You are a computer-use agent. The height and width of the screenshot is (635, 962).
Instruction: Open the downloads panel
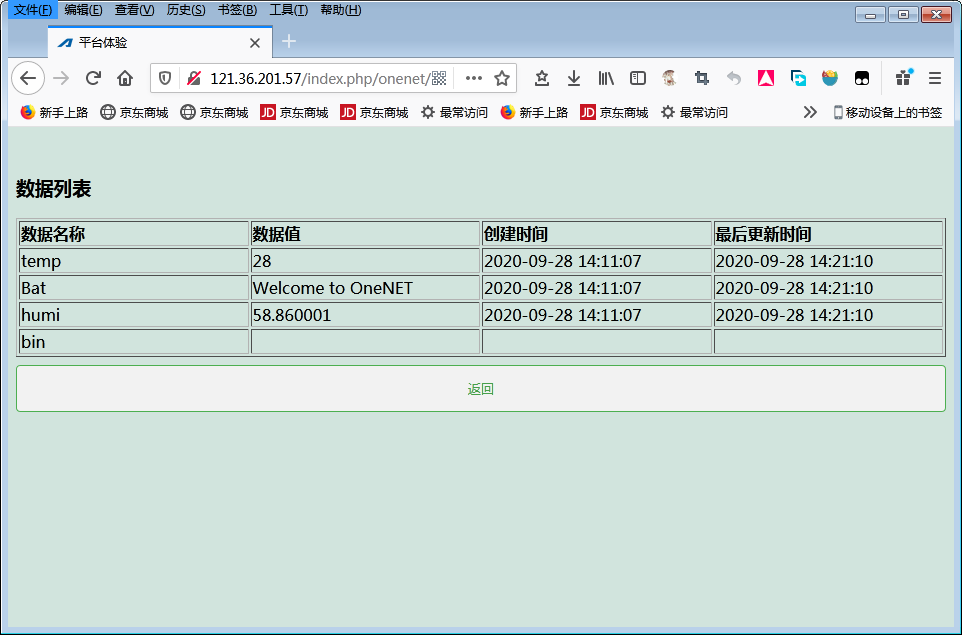coord(574,78)
